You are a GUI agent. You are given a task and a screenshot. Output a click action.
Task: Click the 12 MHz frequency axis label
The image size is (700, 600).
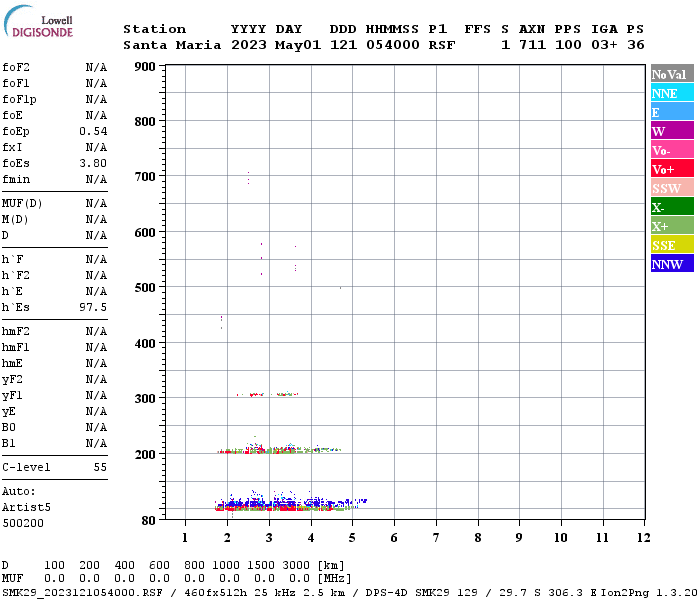(643, 538)
